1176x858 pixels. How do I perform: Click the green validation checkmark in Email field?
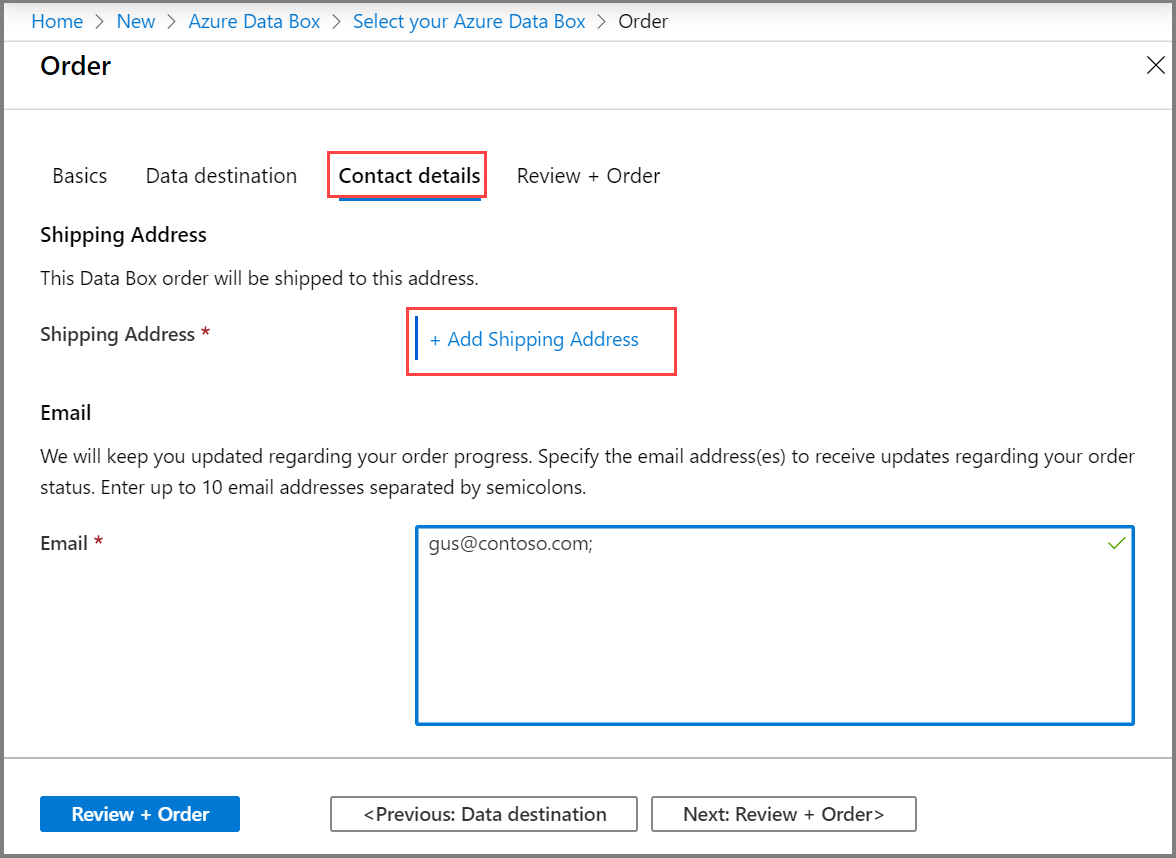(x=1117, y=543)
